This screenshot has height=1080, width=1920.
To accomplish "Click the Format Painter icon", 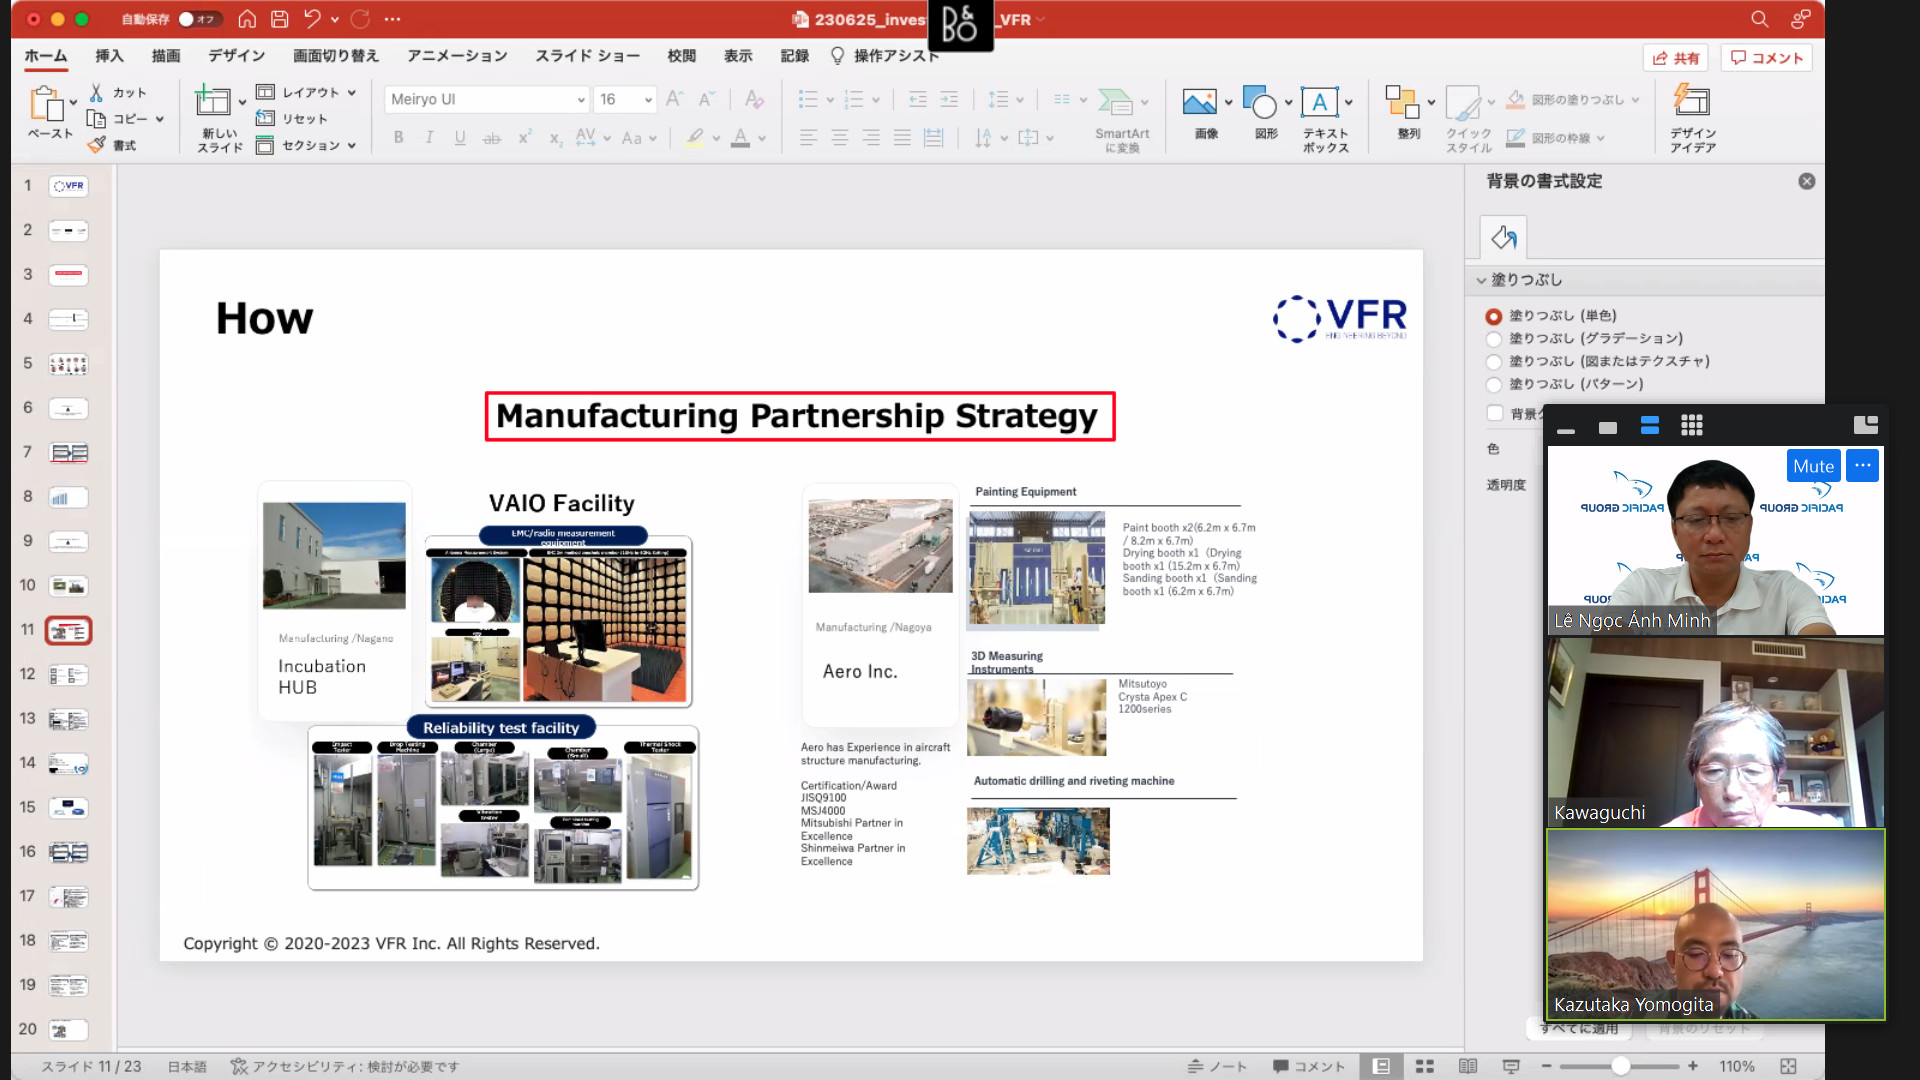I will 97,145.
